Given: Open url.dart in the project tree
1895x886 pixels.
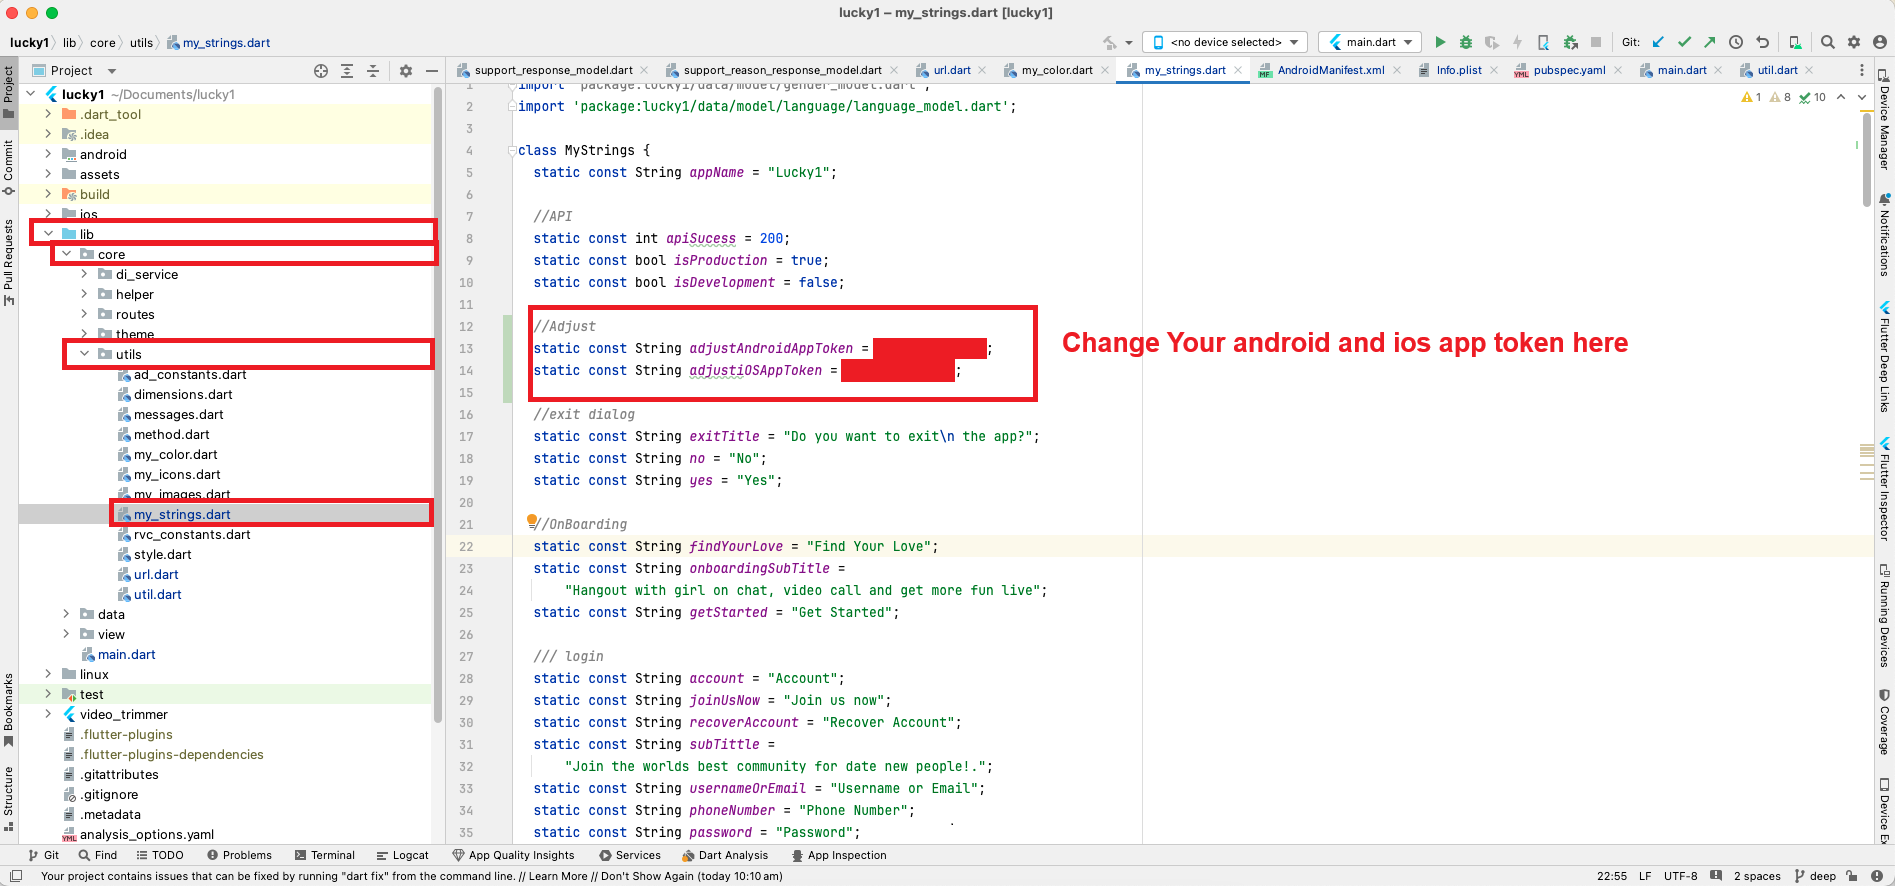Looking at the screenshot, I should tap(156, 575).
